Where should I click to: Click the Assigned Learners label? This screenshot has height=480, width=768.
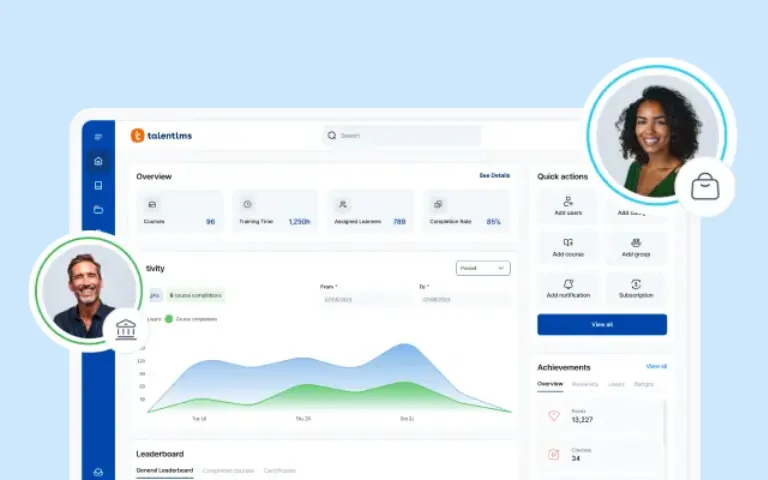[358, 221]
